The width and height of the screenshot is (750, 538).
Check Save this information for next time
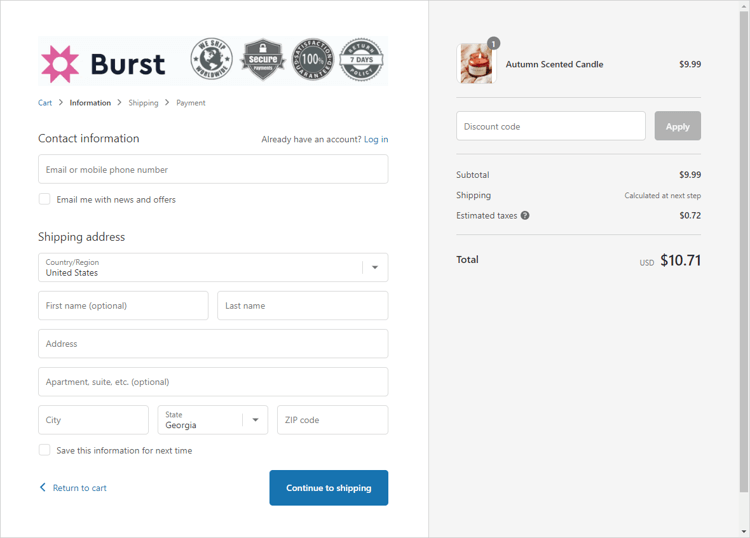click(x=44, y=450)
